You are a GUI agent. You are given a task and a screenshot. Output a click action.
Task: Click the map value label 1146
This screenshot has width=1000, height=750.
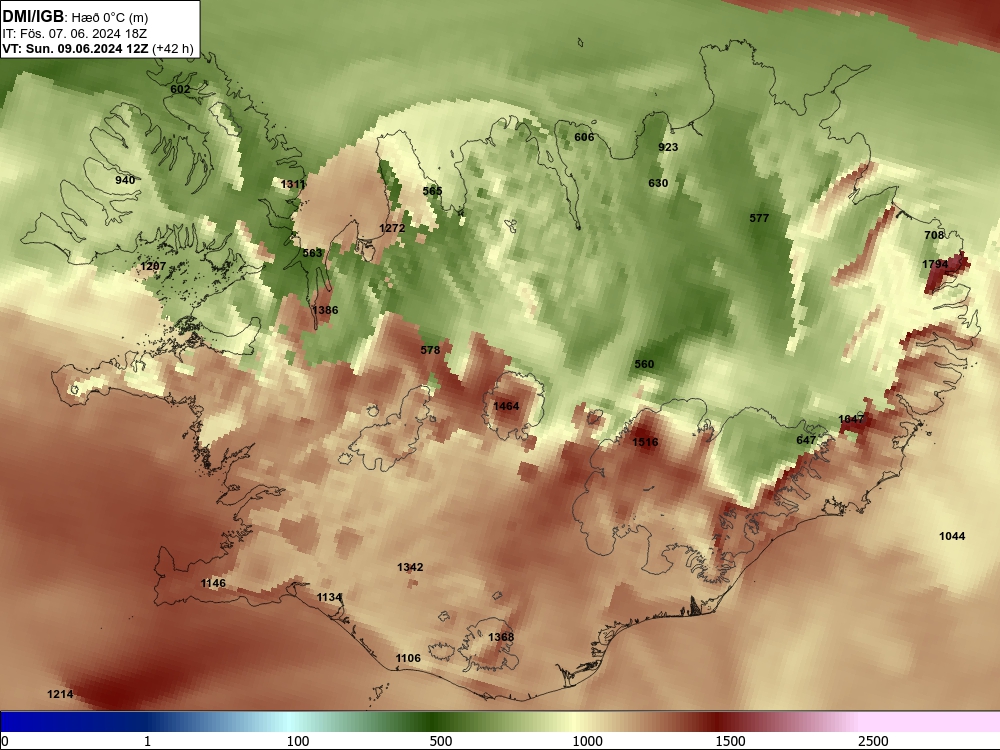click(213, 584)
